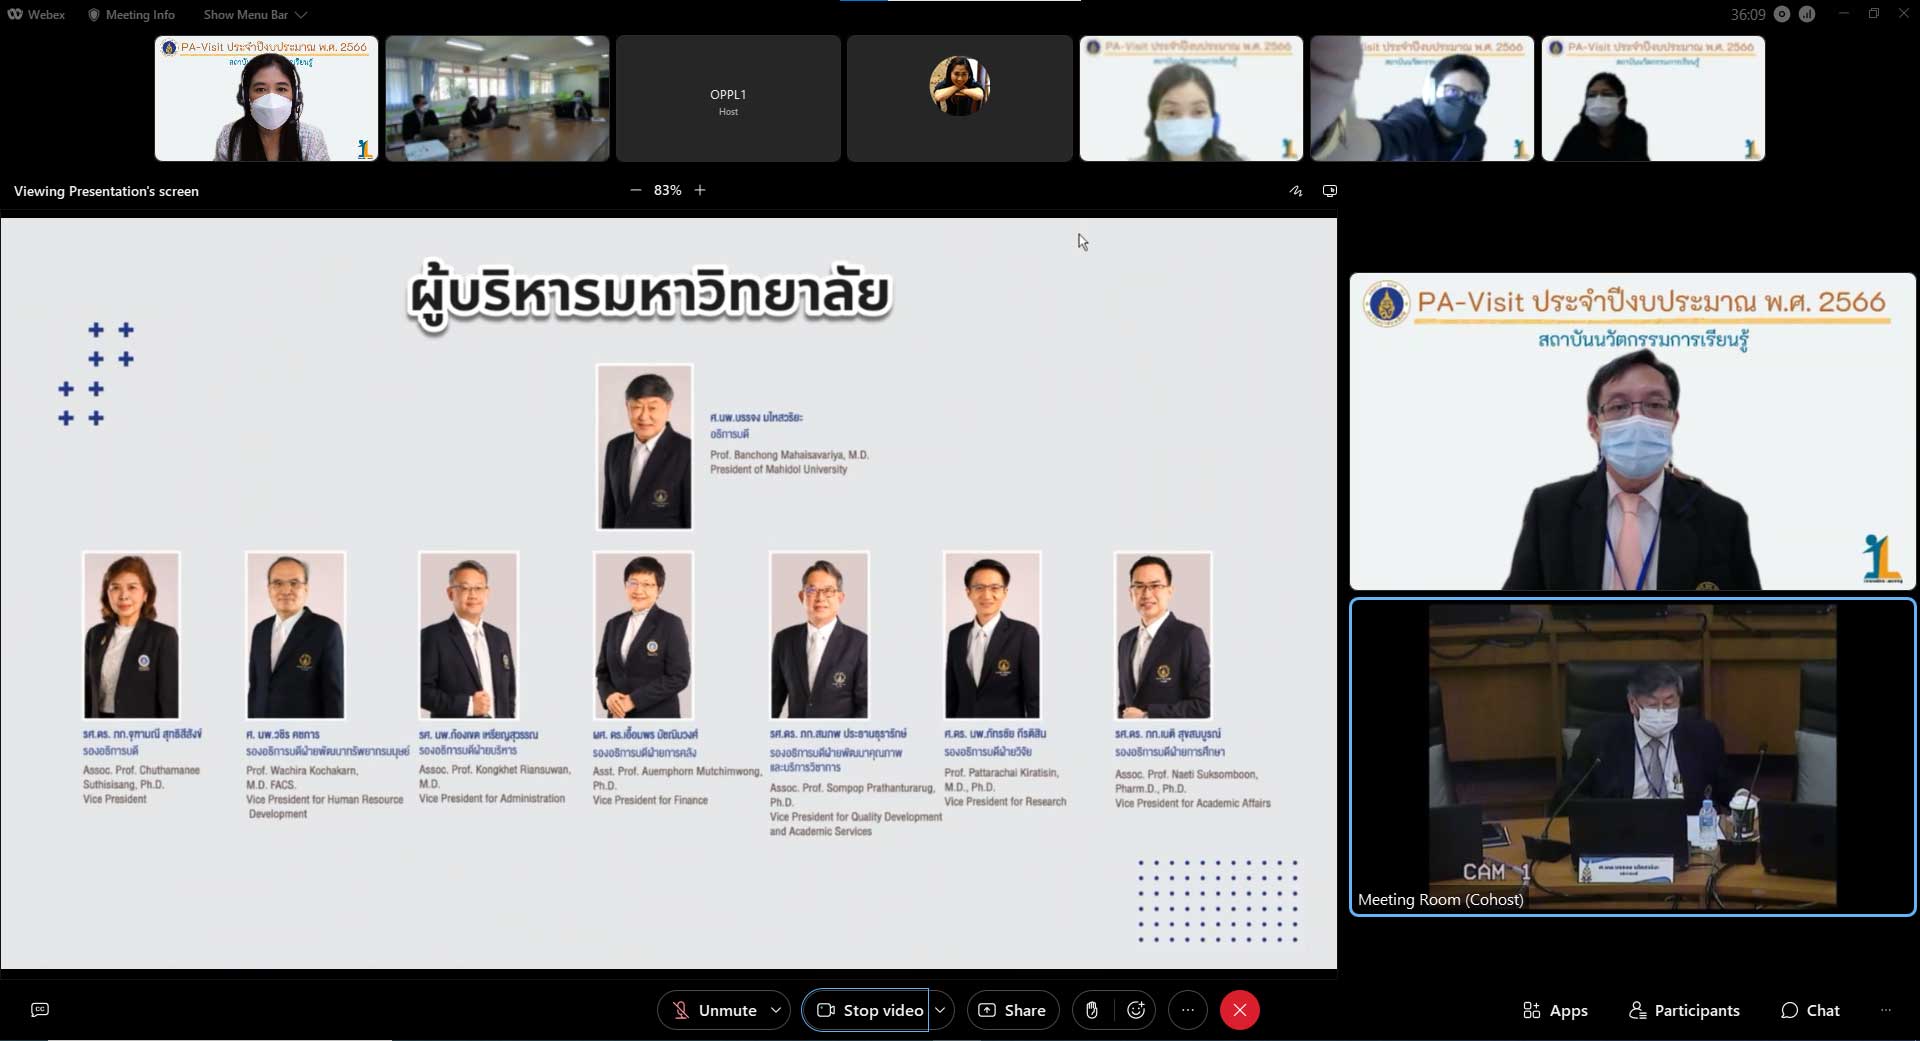The image size is (1920, 1041).
Task: Expand the video options arrow beside Stop video
Action: click(x=940, y=1010)
